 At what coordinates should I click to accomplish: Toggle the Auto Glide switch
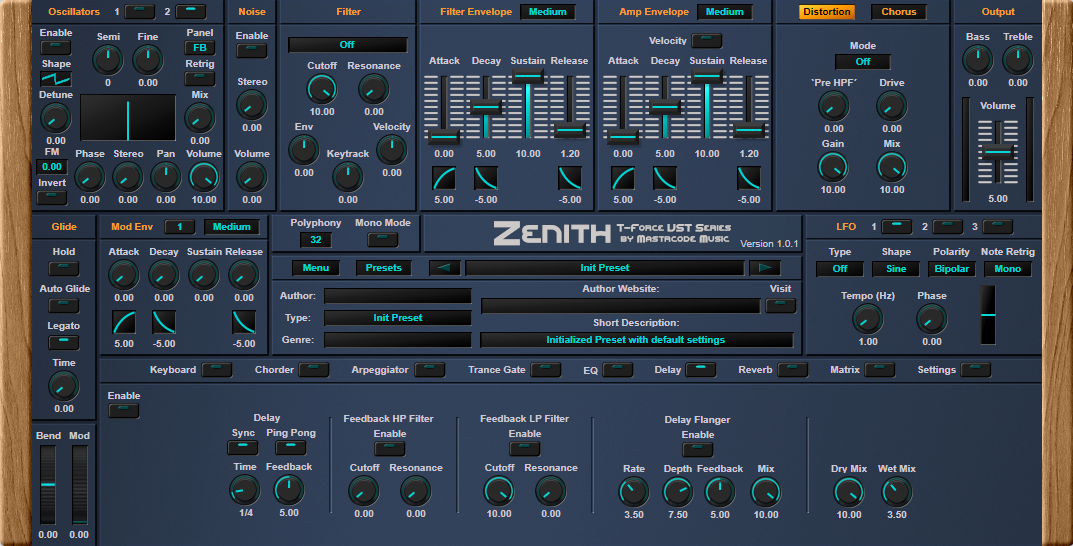point(64,304)
